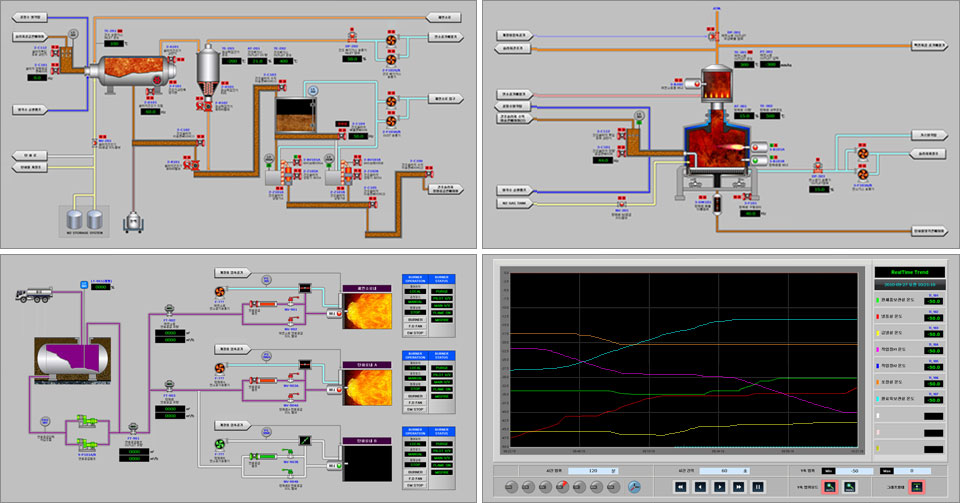This screenshot has width=960, height=503.
Task: Toggle the red series checkbox in trend legend
Action: coord(877,316)
